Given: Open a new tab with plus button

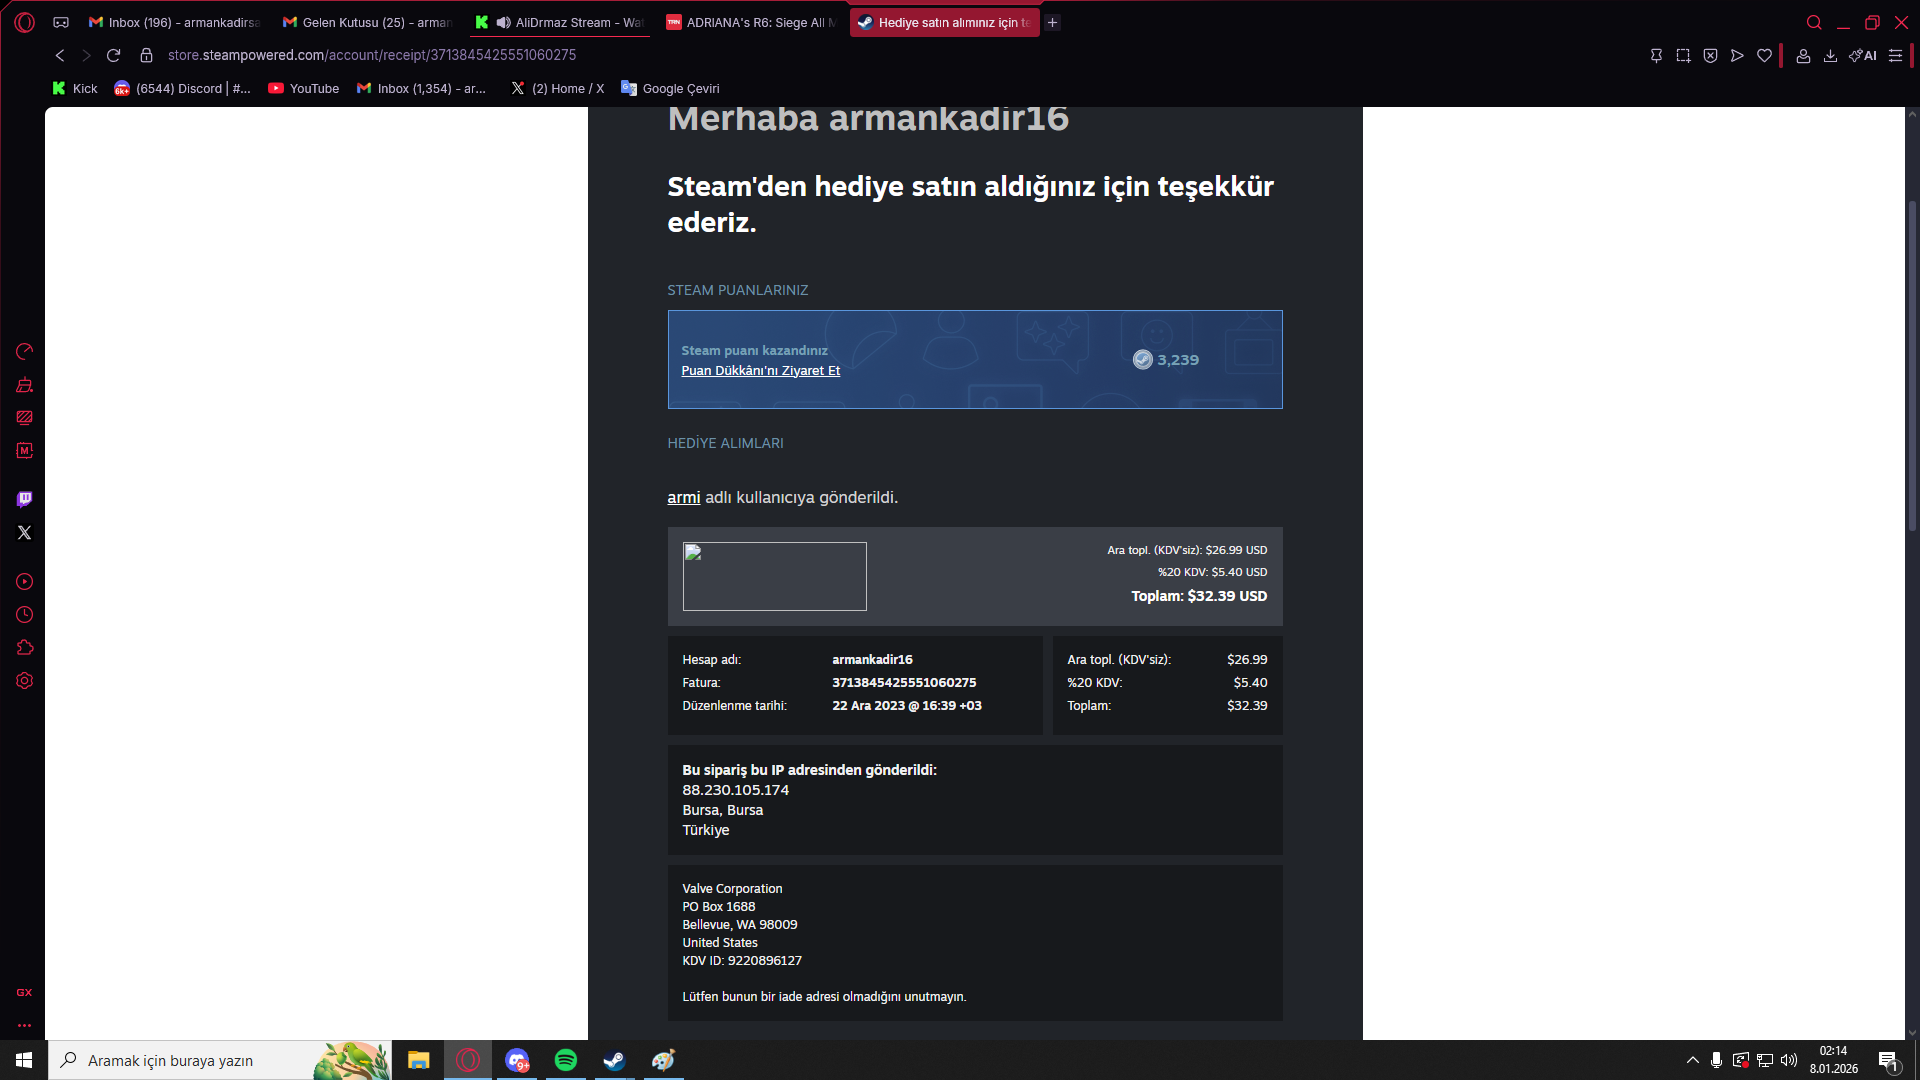Looking at the screenshot, I should click(1053, 22).
